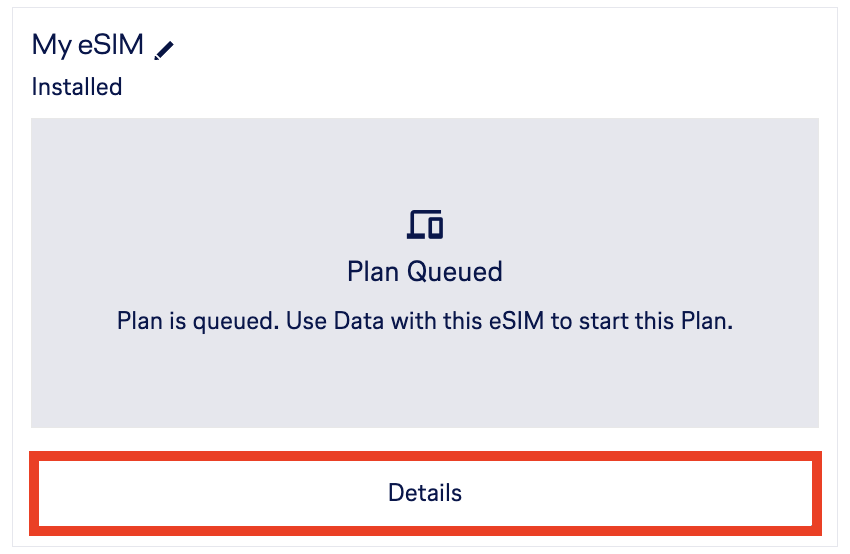Screen dimensions: 850x554
Task: Click the Installed status label
Action: point(77,87)
